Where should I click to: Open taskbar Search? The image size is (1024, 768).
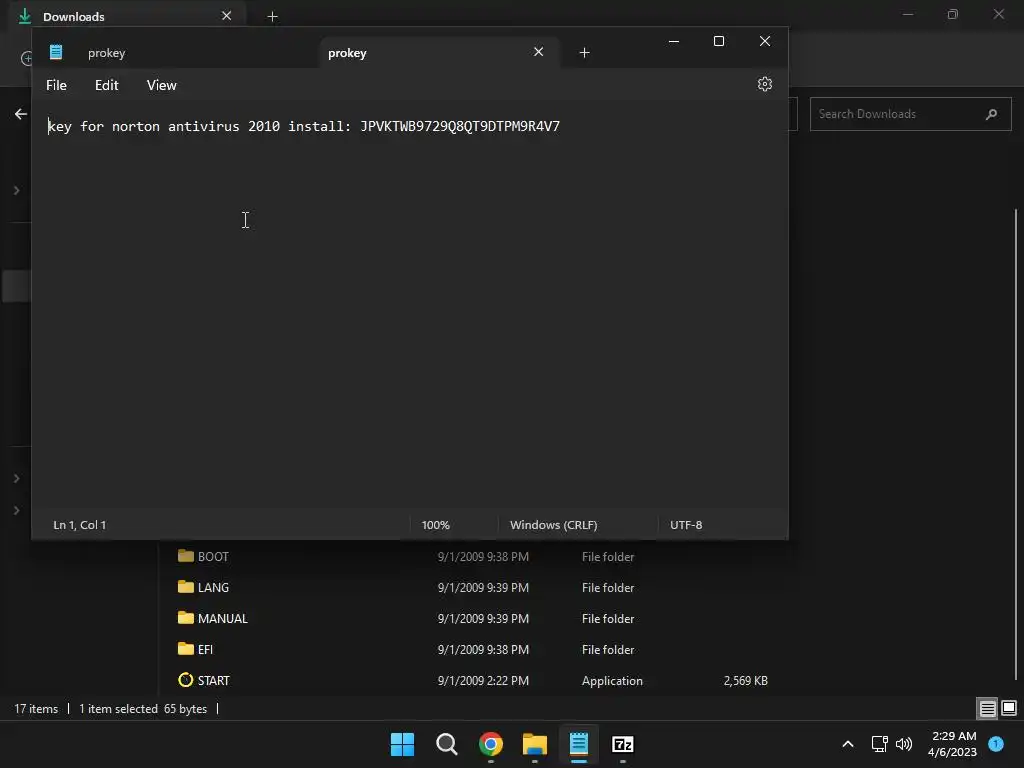pos(447,744)
